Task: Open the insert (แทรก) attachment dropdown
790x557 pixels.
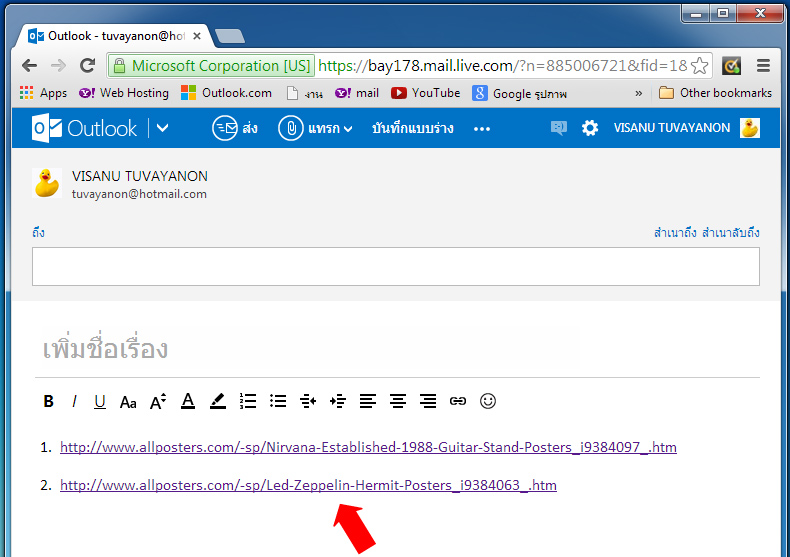Action: (316, 128)
